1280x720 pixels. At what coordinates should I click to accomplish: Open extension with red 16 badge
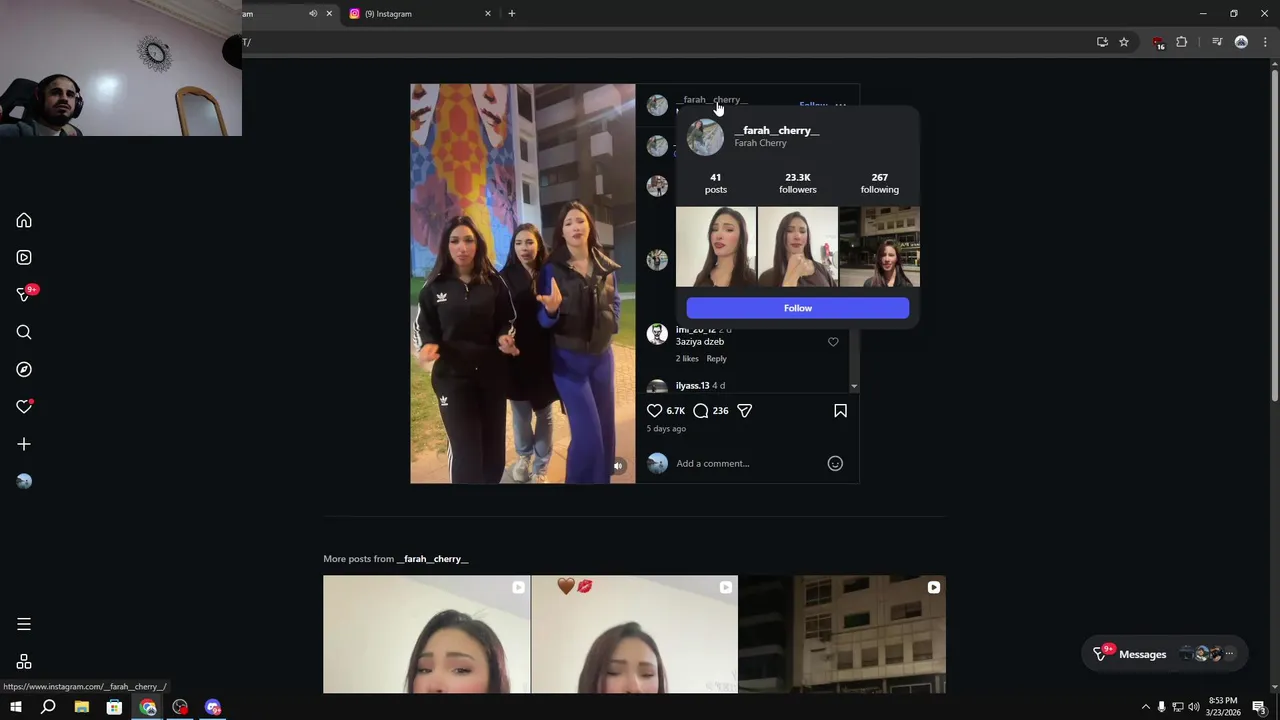(x=1158, y=43)
